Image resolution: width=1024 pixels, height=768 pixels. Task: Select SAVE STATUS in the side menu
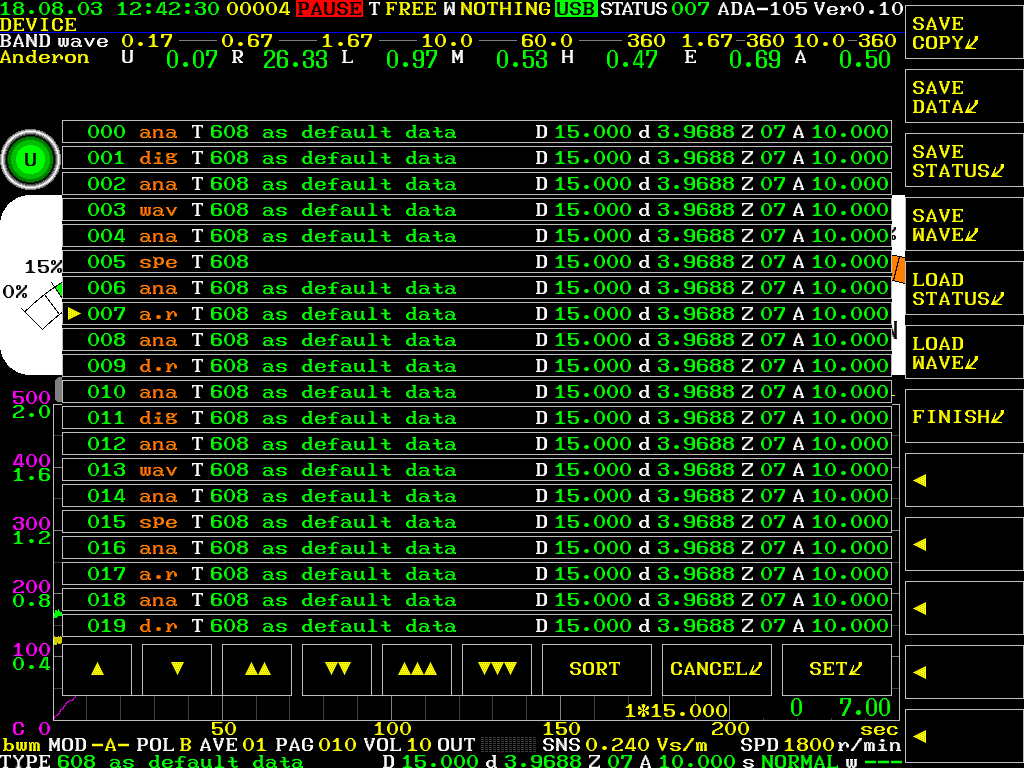tap(964, 161)
